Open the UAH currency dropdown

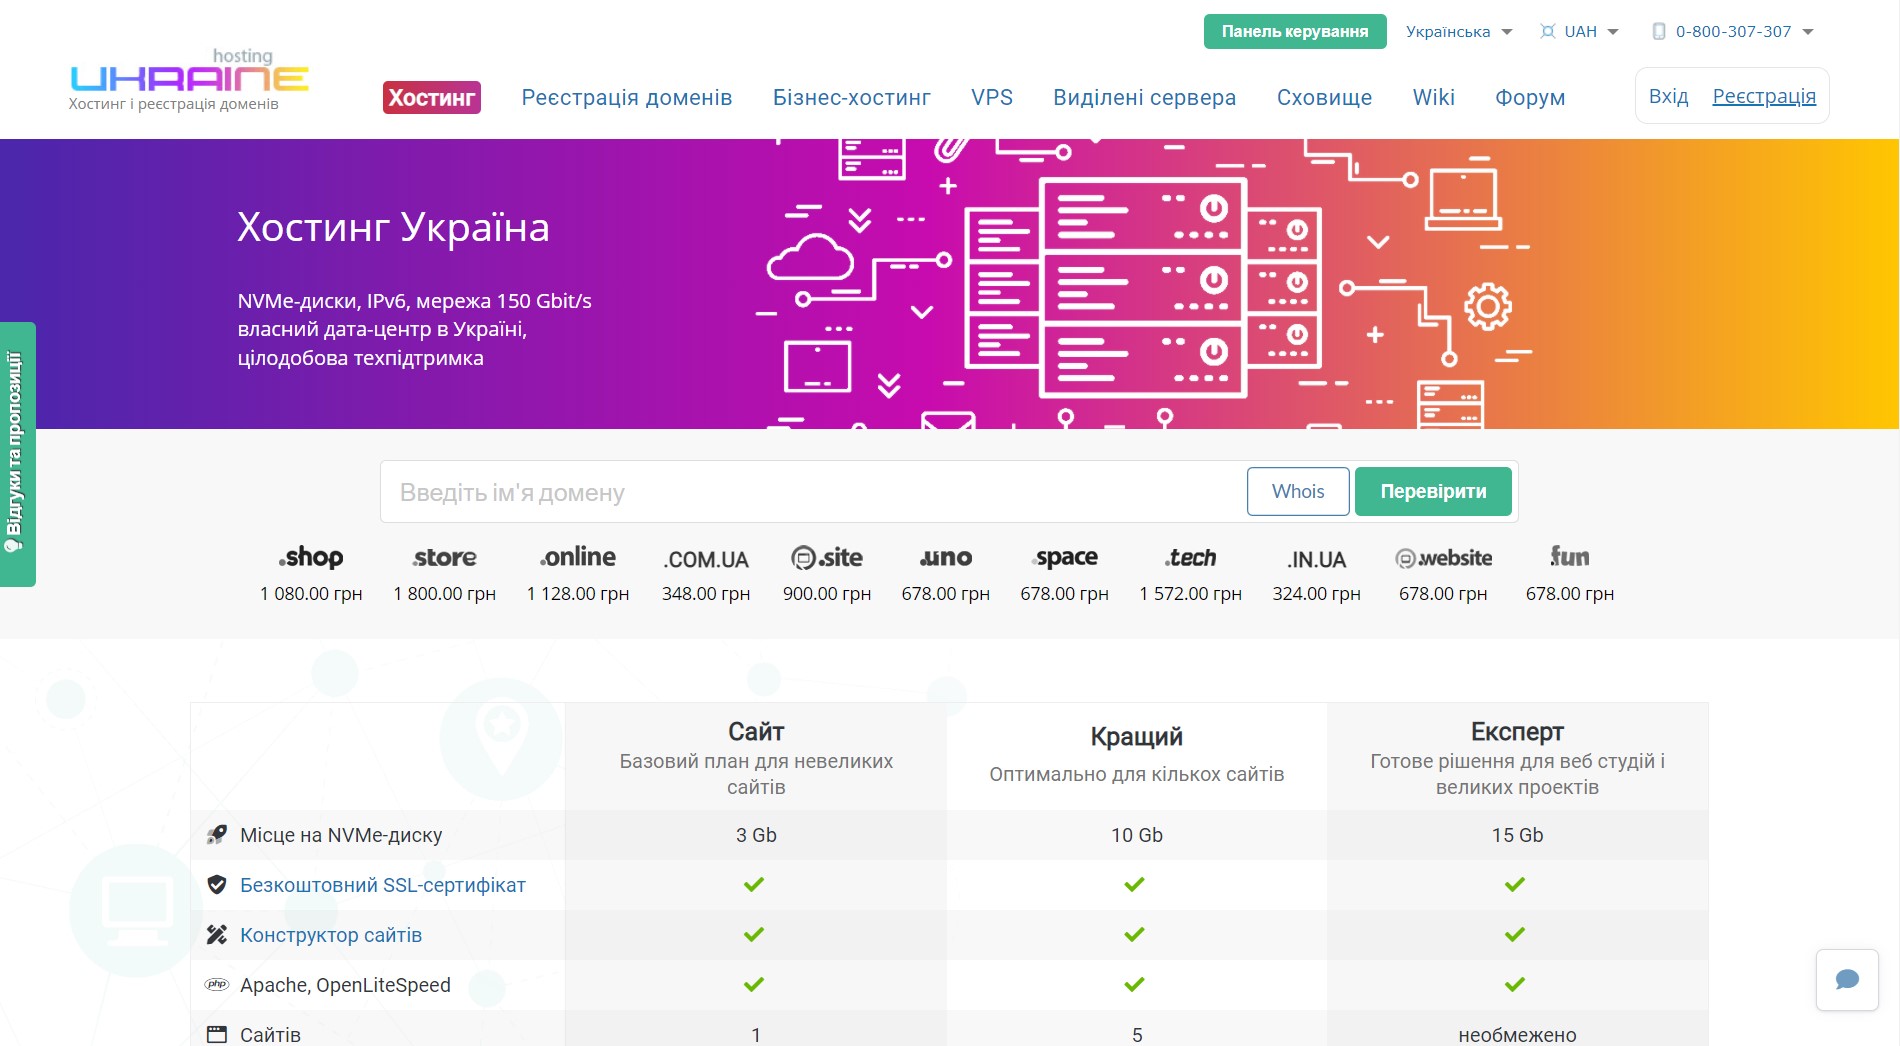[x=1579, y=32]
